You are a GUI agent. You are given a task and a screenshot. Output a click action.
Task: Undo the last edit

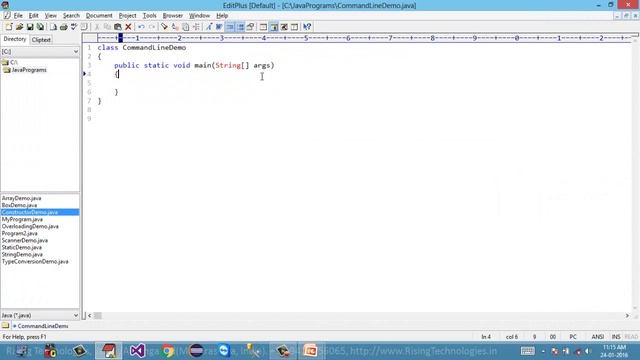click(141, 27)
